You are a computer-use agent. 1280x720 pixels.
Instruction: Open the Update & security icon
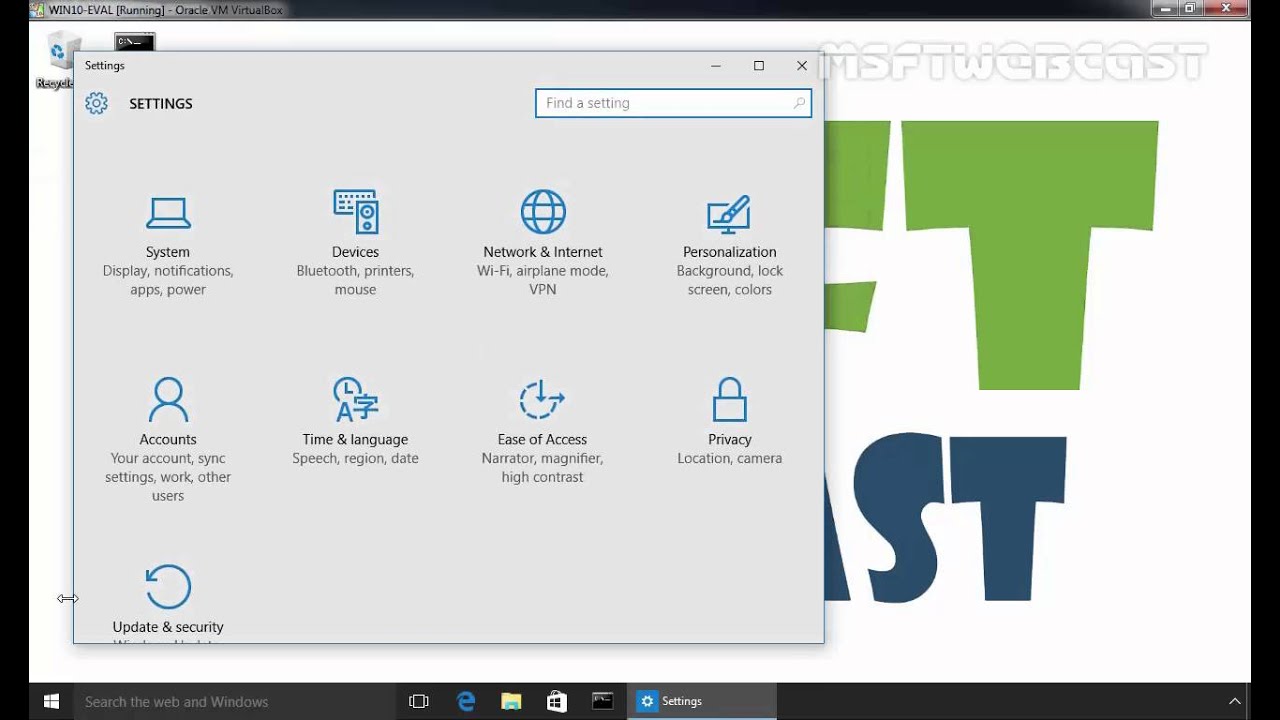pyautogui.click(x=168, y=587)
